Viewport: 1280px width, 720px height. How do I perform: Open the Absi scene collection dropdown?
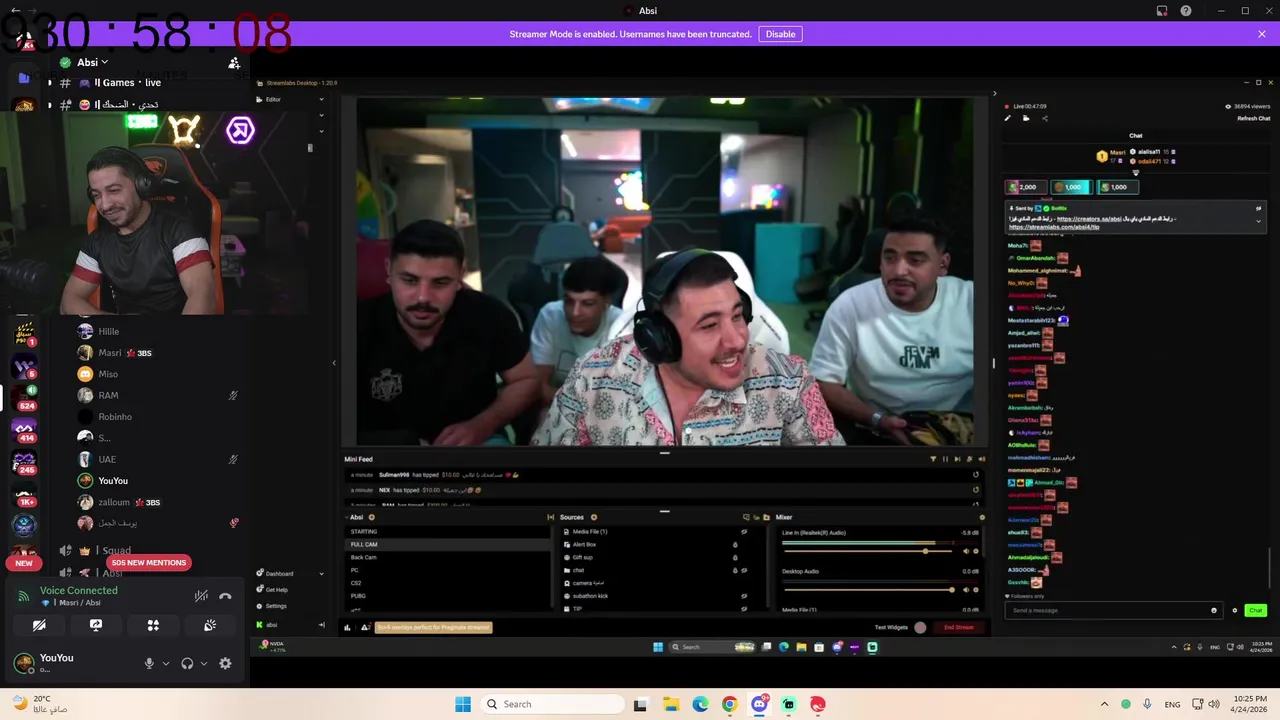coord(356,517)
